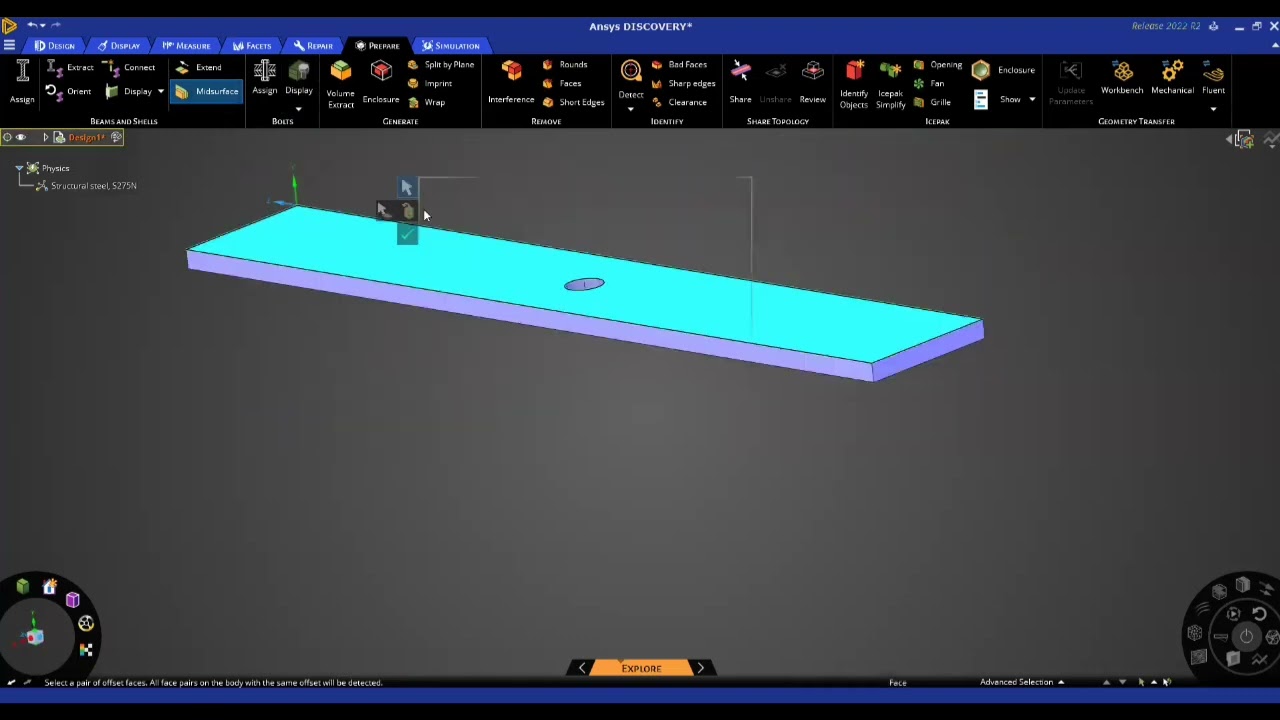Image resolution: width=1280 pixels, height=720 pixels.
Task: Click the undo arrow in title bar
Action: click(x=32, y=24)
